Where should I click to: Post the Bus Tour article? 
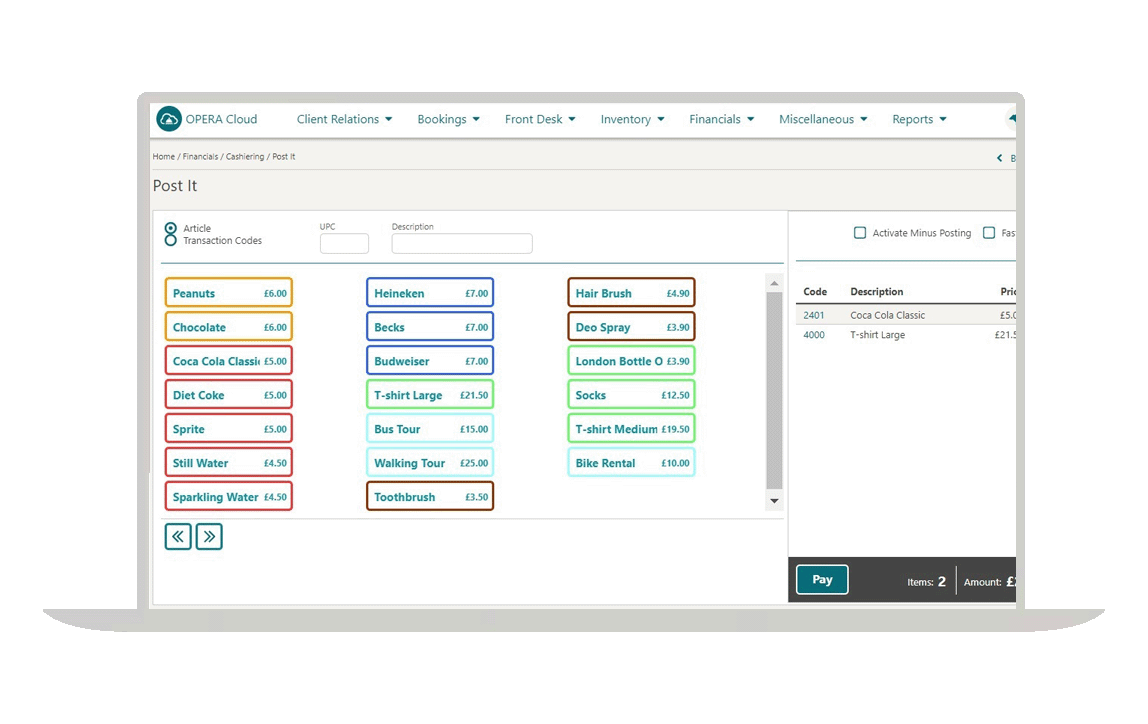point(430,429)
